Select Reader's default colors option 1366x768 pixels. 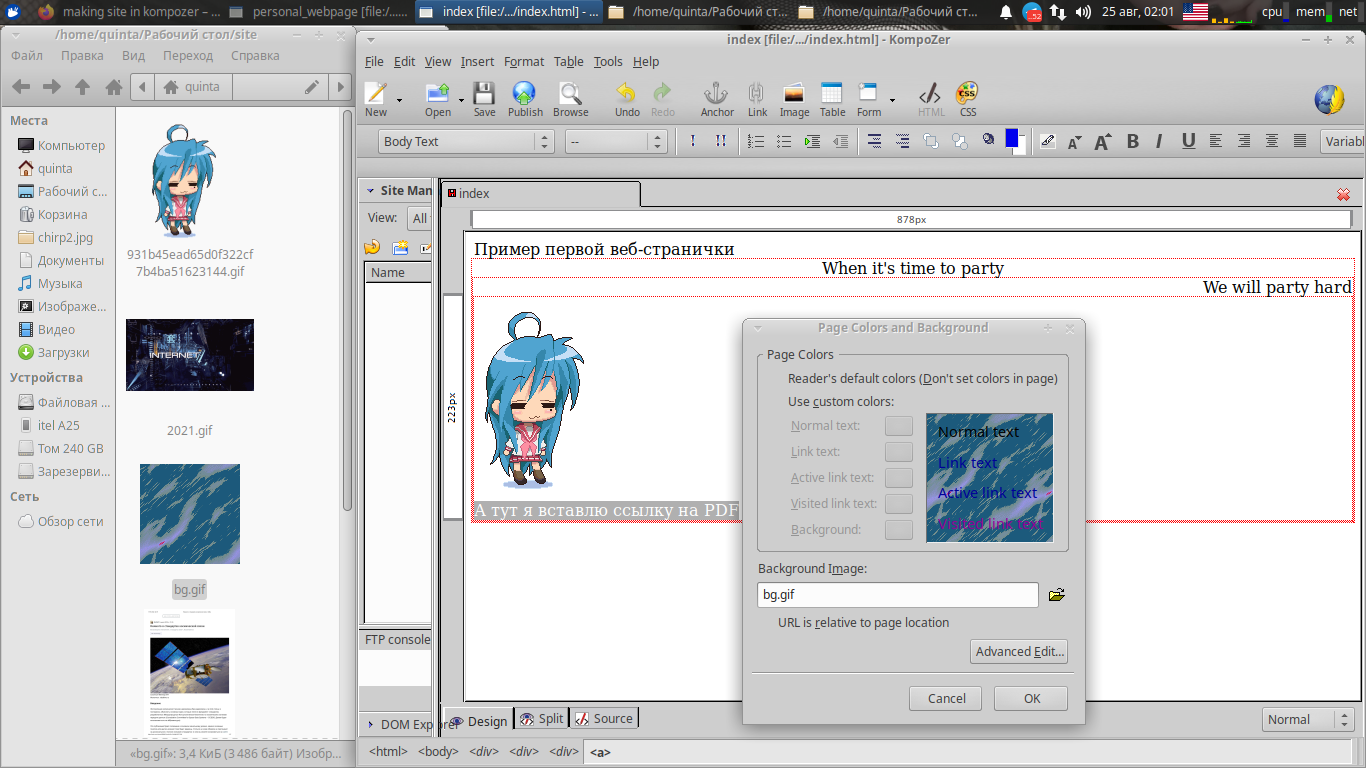click(x=922, y=379)
